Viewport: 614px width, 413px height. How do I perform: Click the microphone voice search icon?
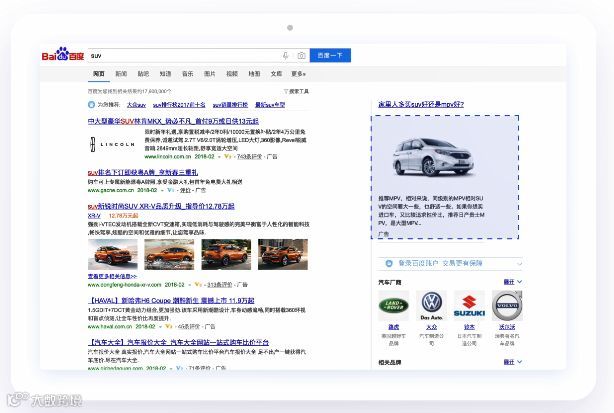[285, 56]
